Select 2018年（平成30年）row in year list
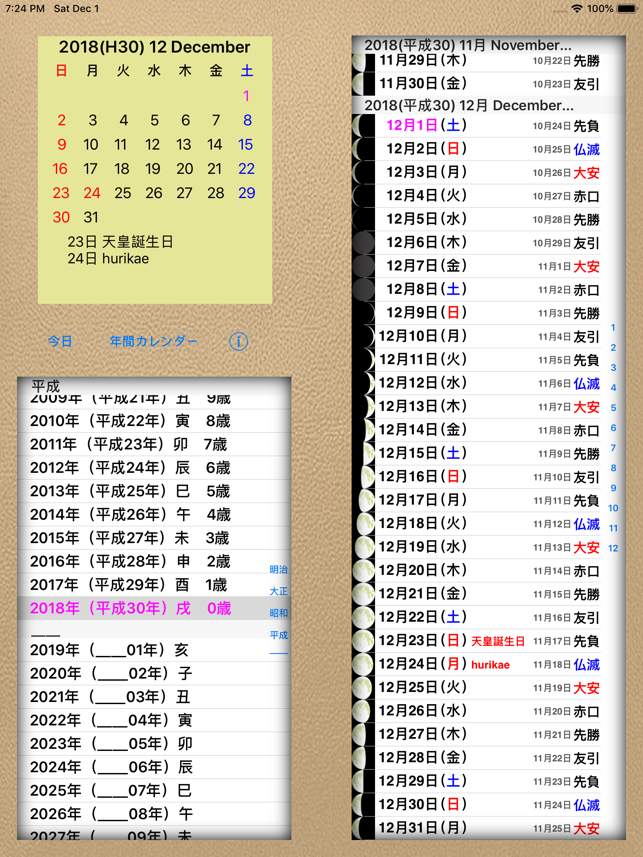 click(x=154, y=608)
